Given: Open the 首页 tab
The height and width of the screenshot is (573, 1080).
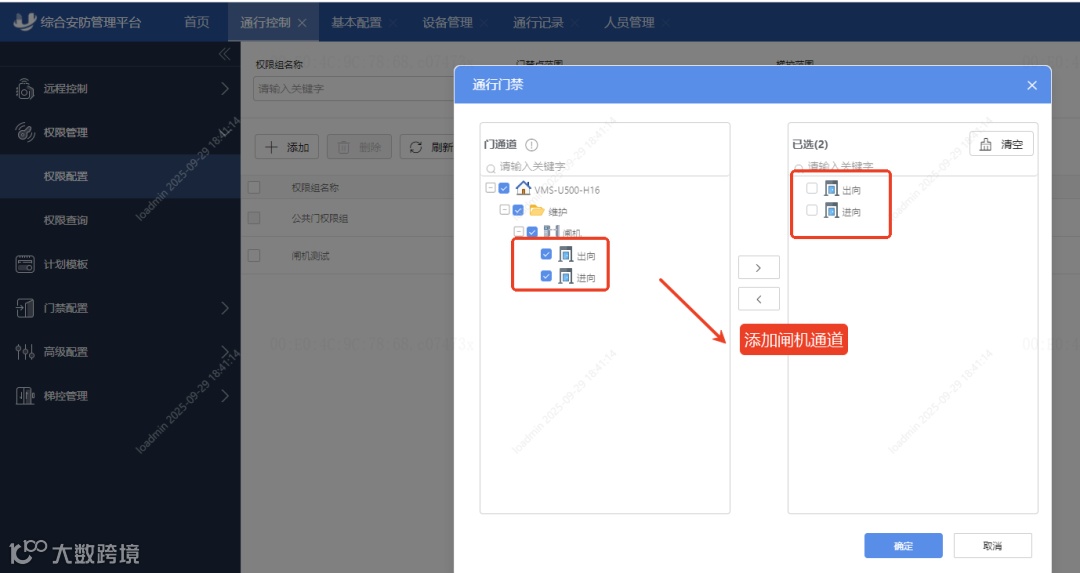Looking at the screenshot, I should (x=196, y=22).
